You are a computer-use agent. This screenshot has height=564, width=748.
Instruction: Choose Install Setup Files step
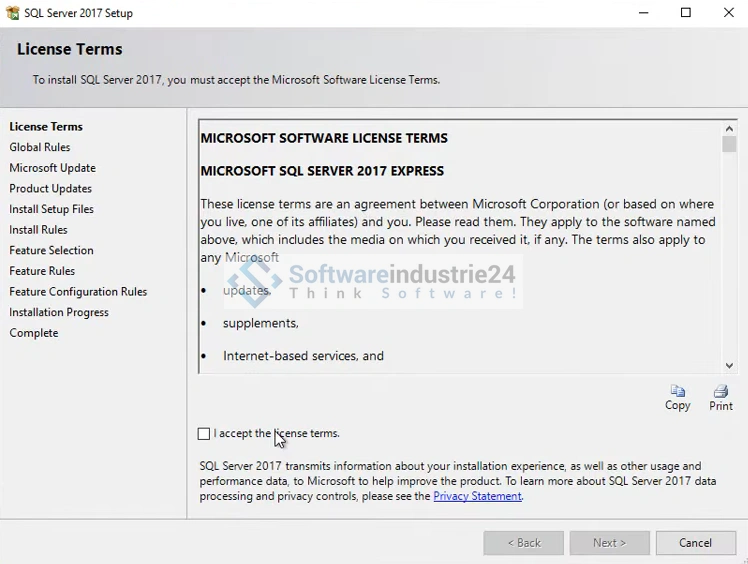52,209
